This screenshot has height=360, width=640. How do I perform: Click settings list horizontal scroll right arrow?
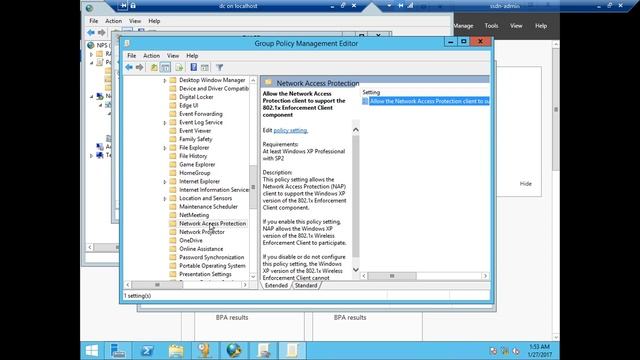[485, 276]
